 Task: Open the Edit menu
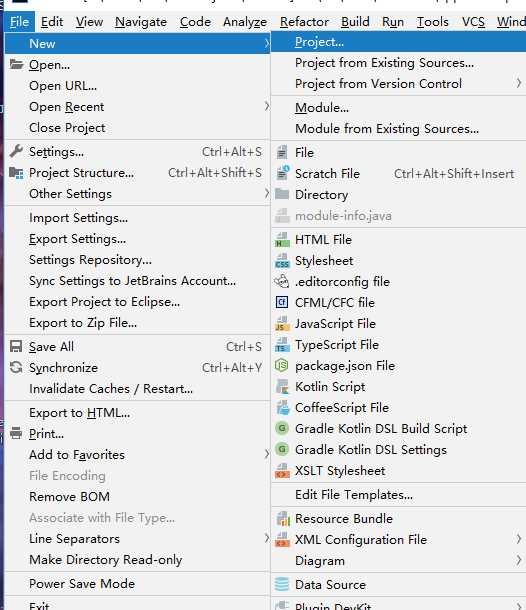52,22
